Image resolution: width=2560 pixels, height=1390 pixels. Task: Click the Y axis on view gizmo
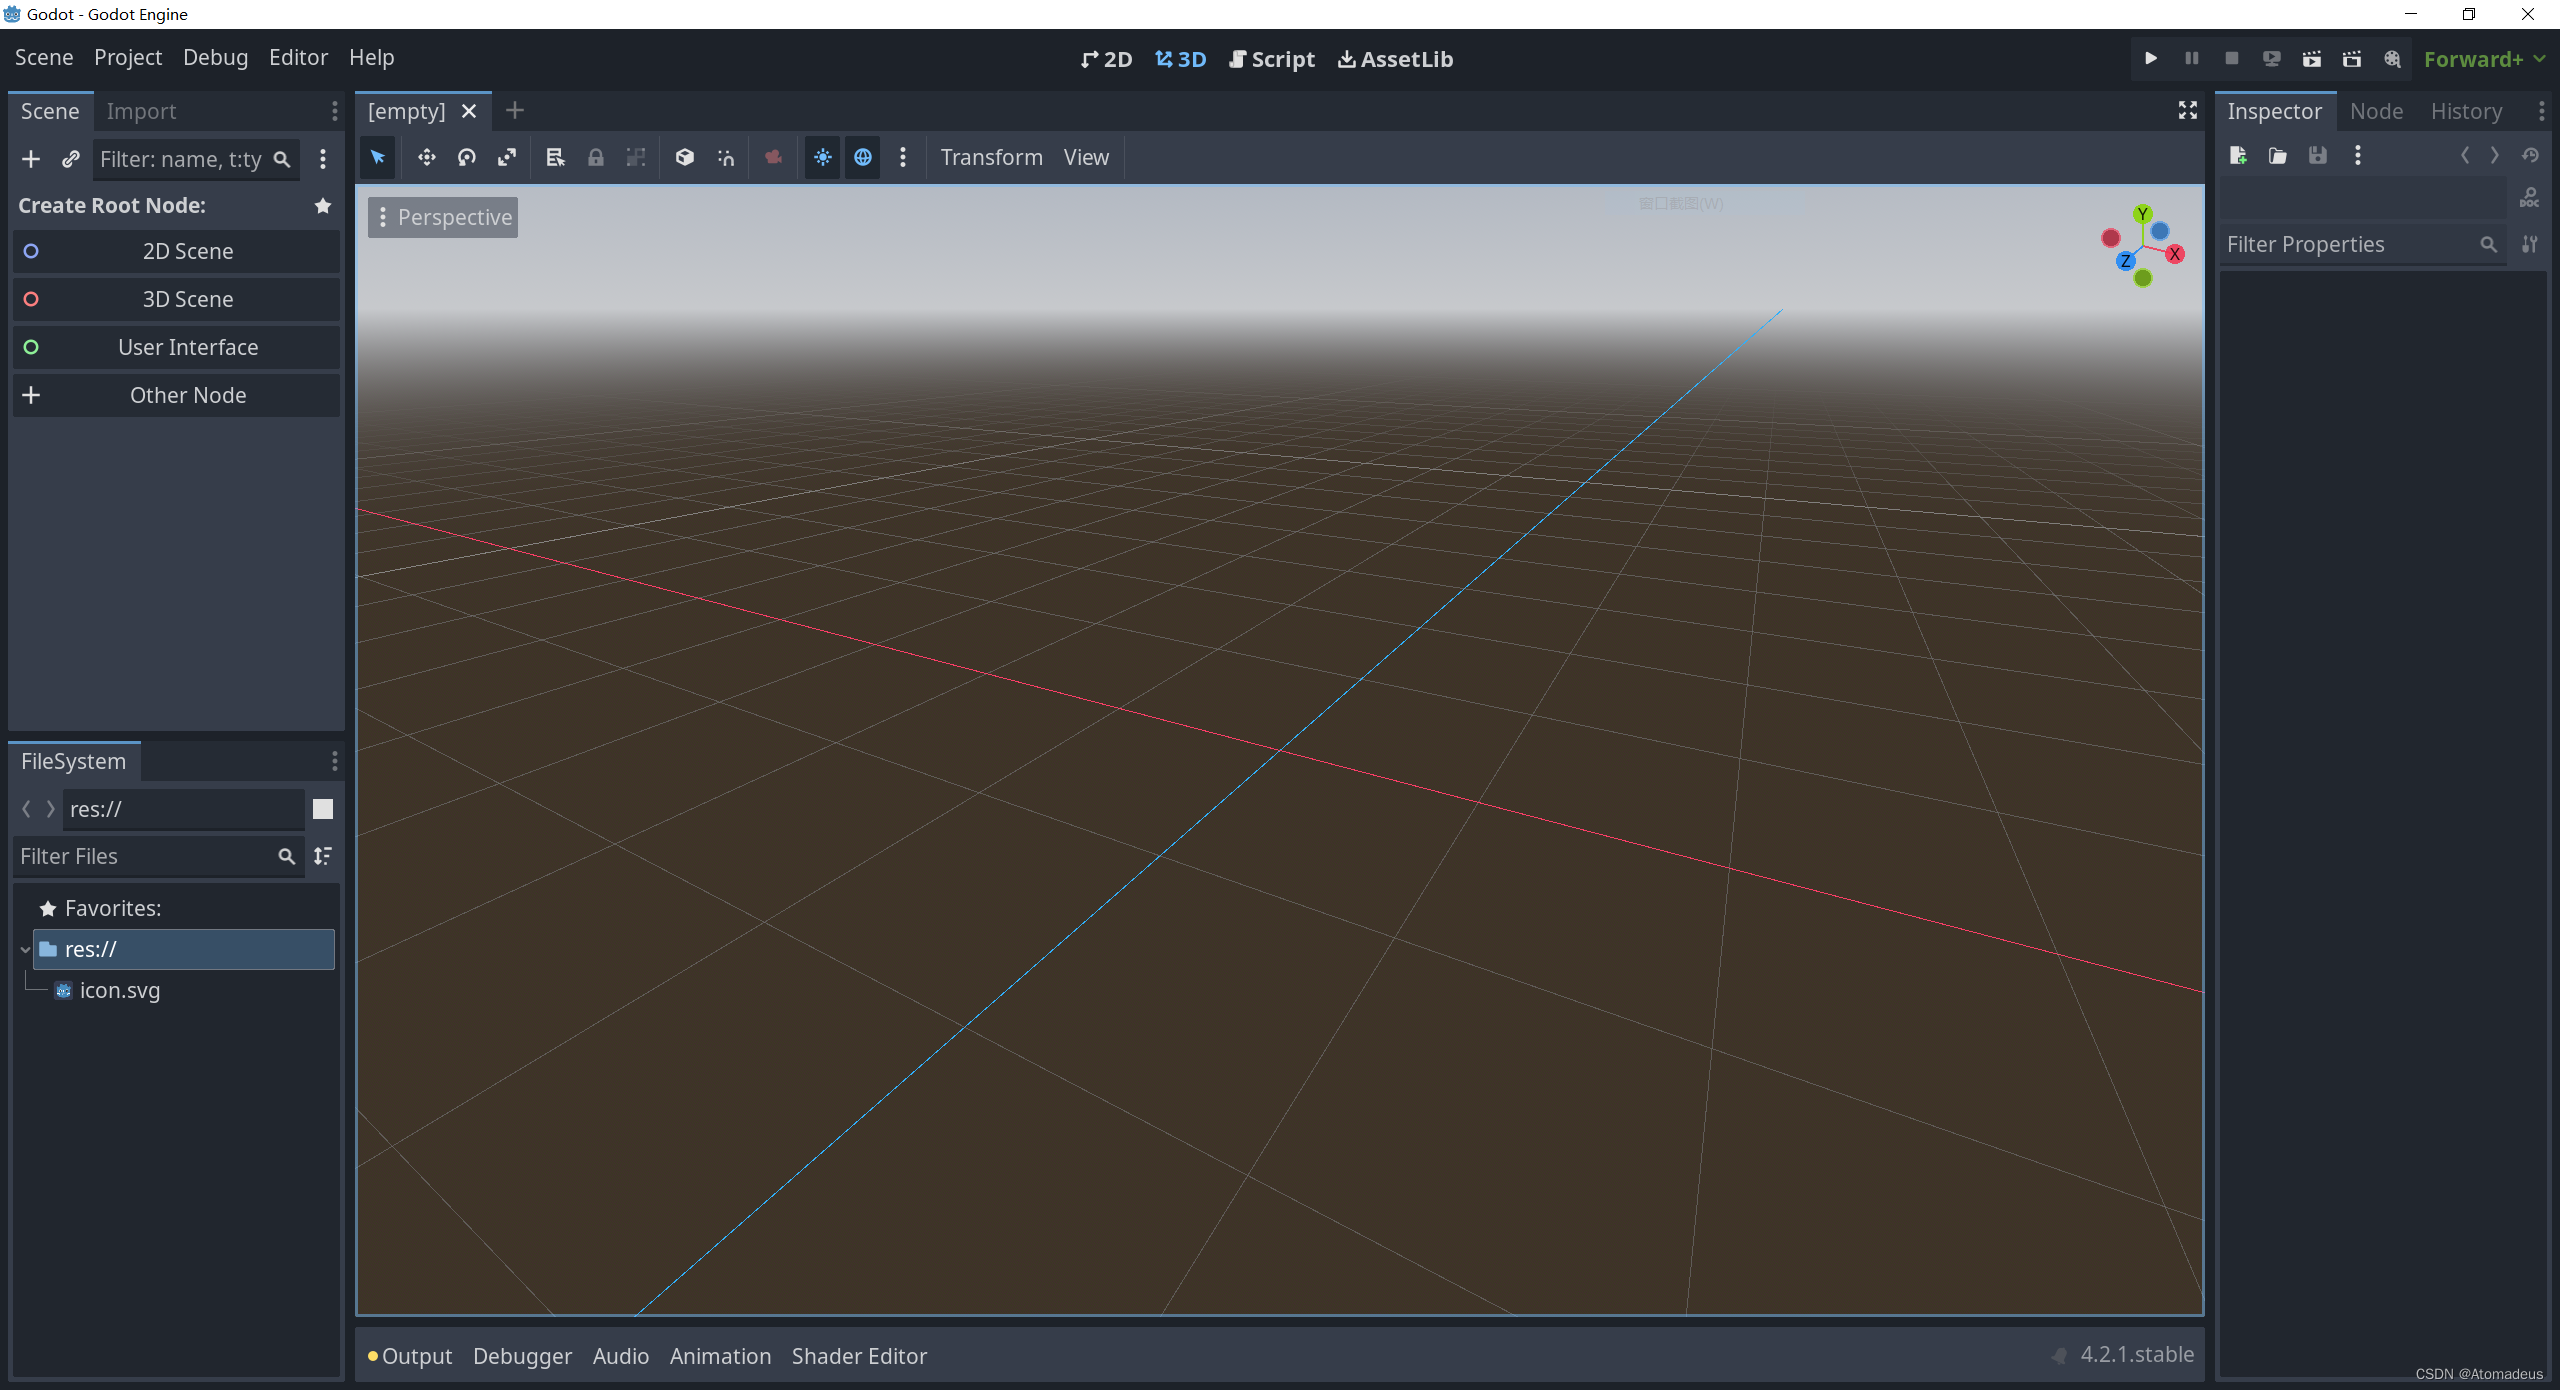(2142, 214)
